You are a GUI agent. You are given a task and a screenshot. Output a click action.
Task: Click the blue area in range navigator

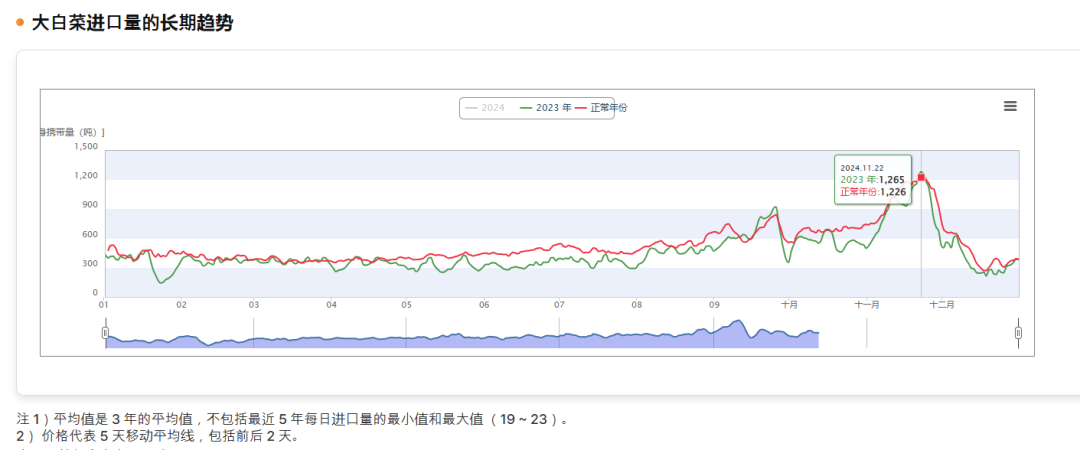(460, 340)
